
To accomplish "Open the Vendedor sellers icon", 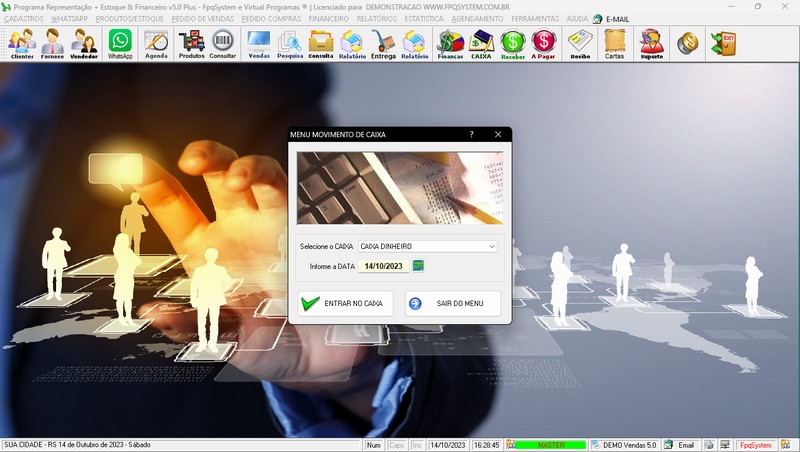I will (84, 44).
